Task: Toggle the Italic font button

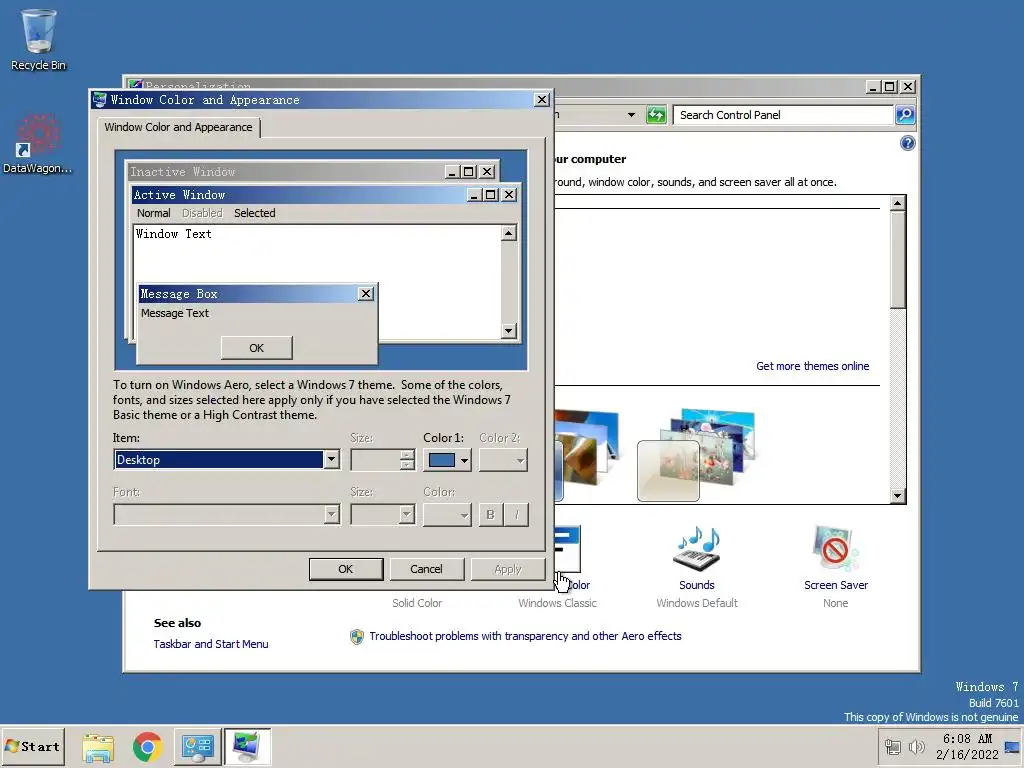Action: 517,515
